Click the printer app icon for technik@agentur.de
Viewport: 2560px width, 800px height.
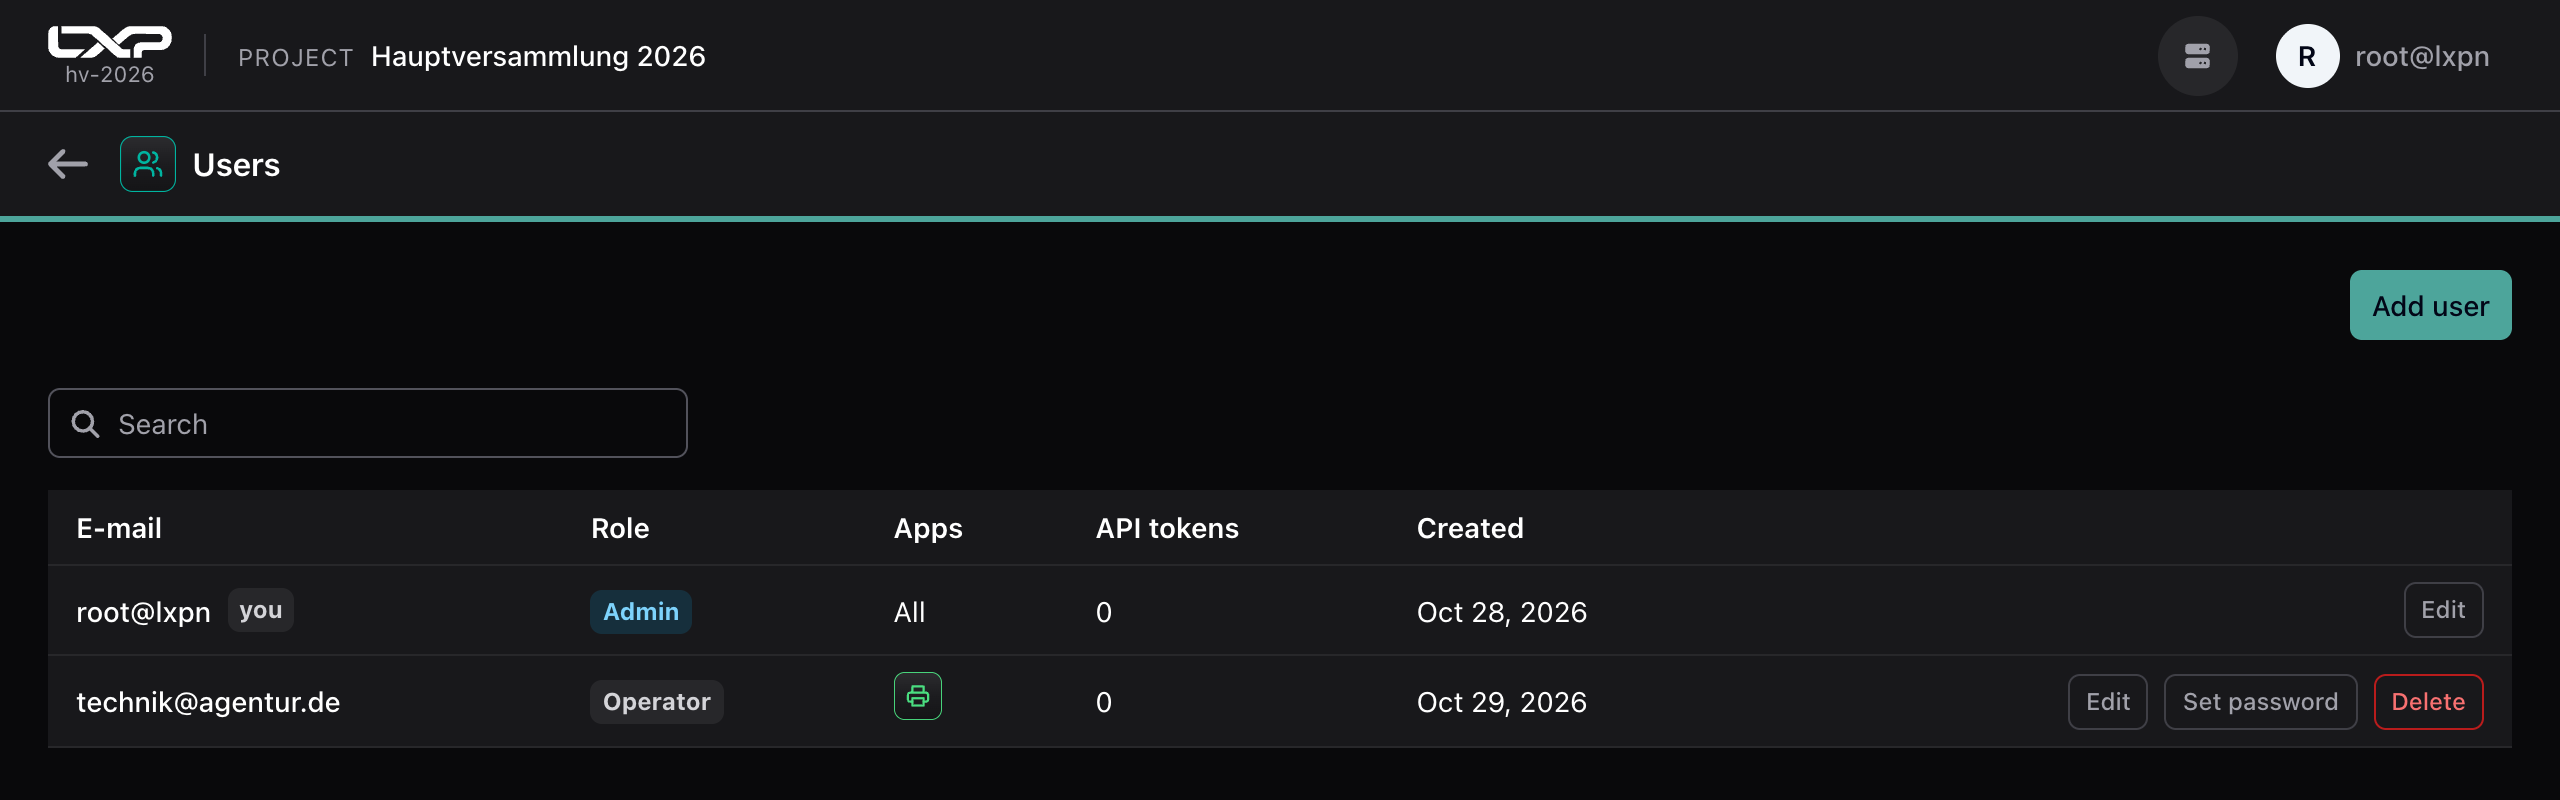918,696
